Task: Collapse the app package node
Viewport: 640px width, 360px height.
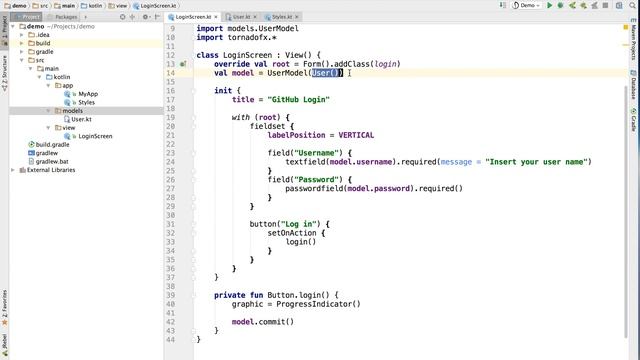Action: pos(48,86)
